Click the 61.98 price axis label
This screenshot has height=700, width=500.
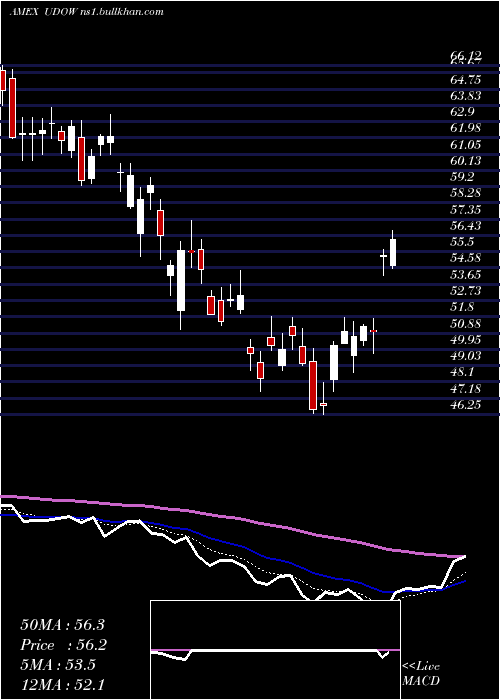coord(466,129)
